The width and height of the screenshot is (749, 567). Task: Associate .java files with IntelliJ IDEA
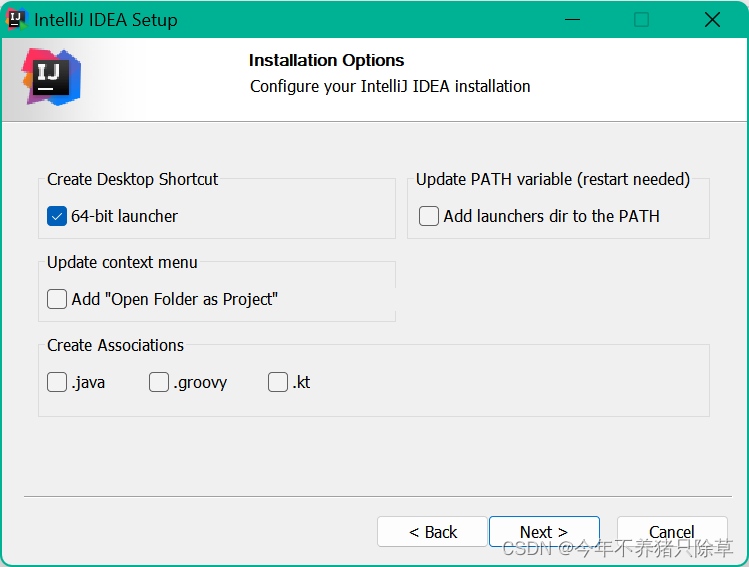57,382
